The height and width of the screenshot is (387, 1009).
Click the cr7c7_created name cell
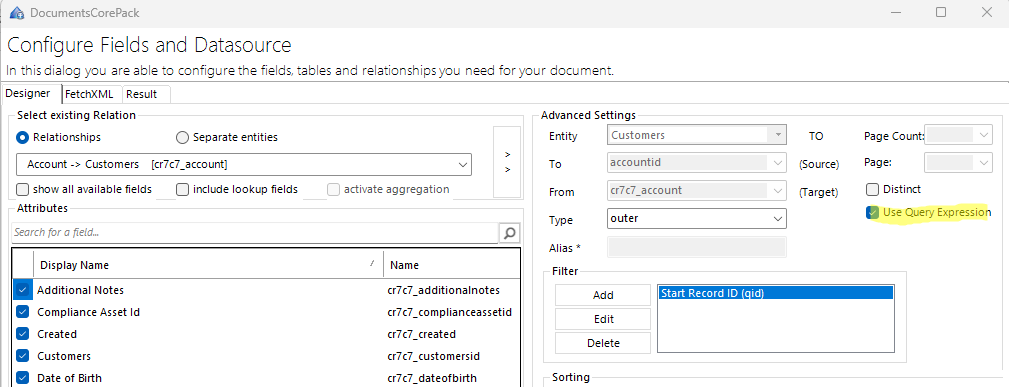421,334
